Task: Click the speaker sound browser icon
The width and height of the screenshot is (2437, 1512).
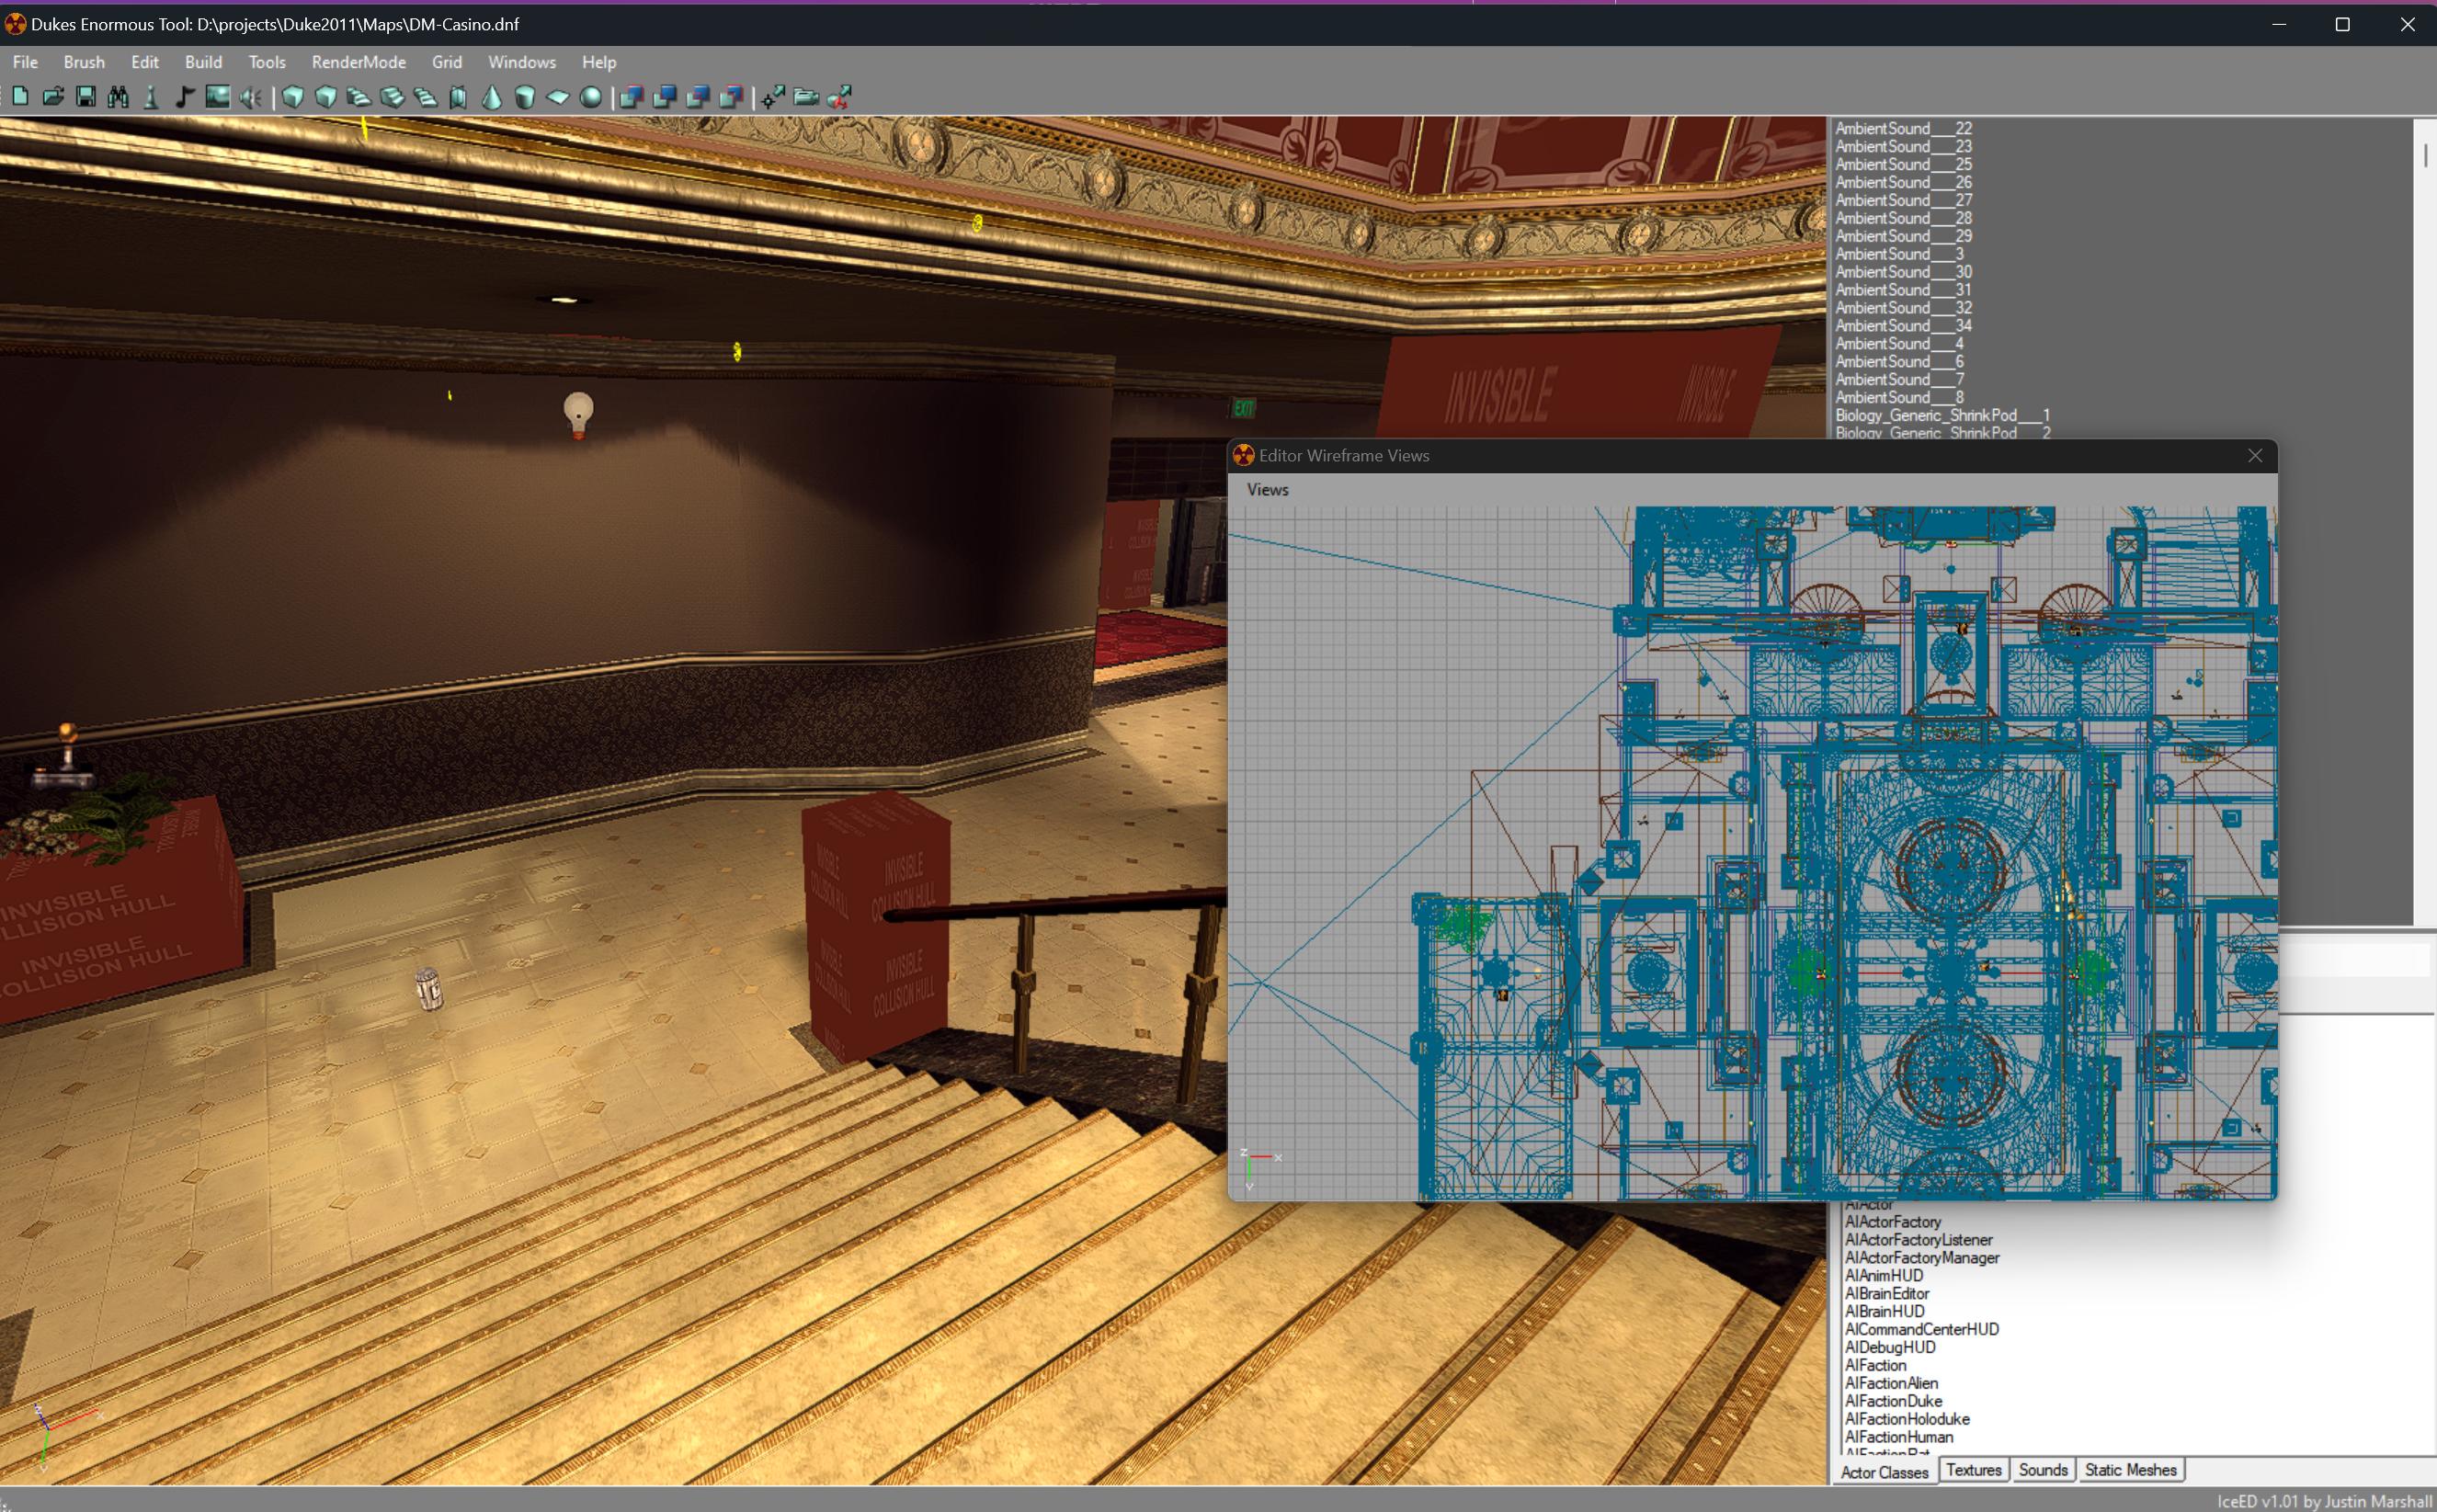Action: click(x=251, y=97)
